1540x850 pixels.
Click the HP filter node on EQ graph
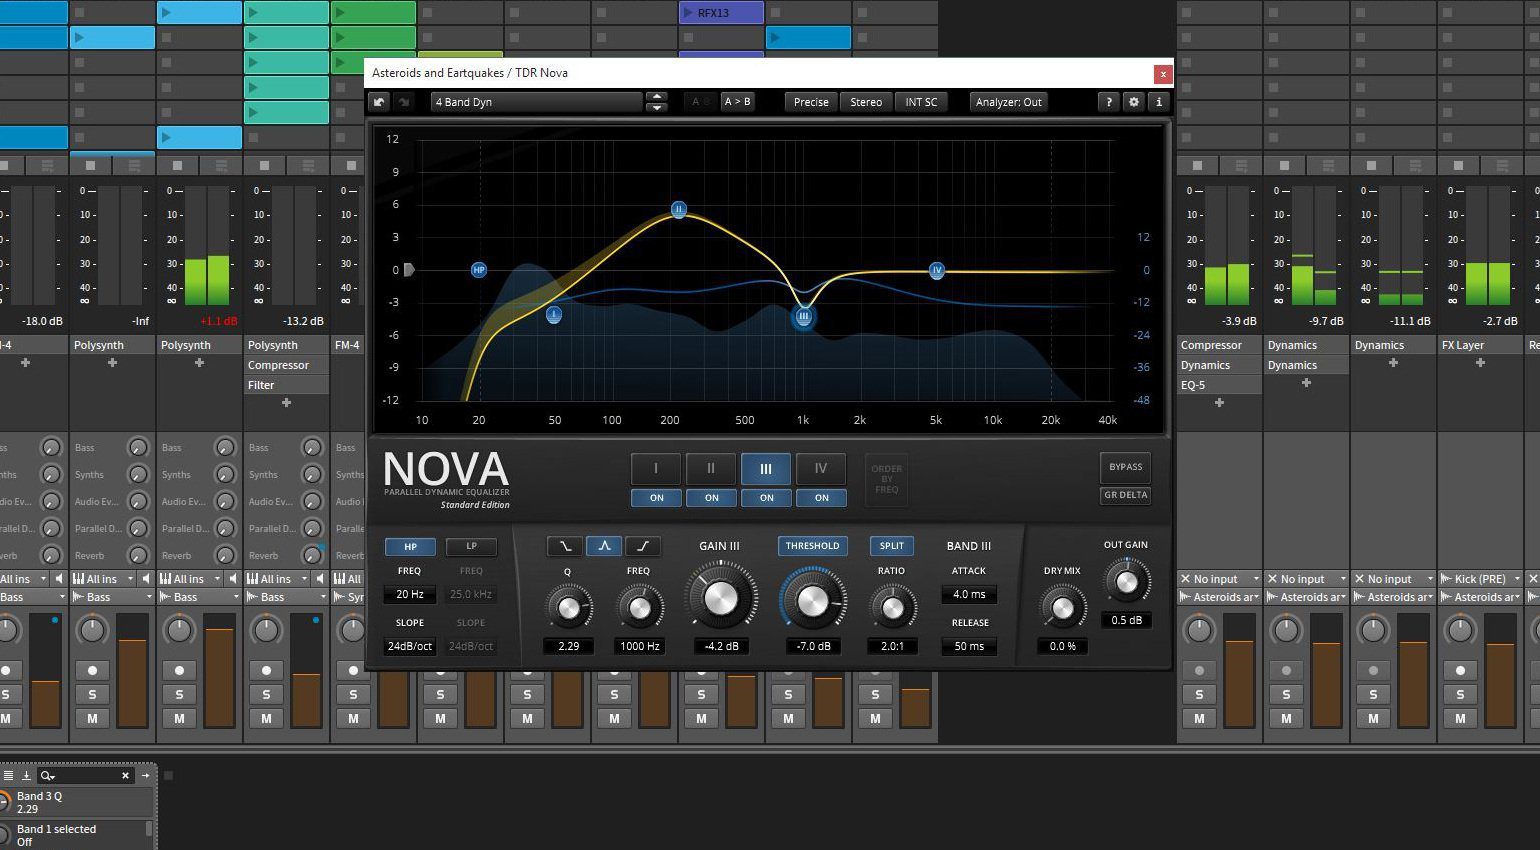tap(478, 270)
